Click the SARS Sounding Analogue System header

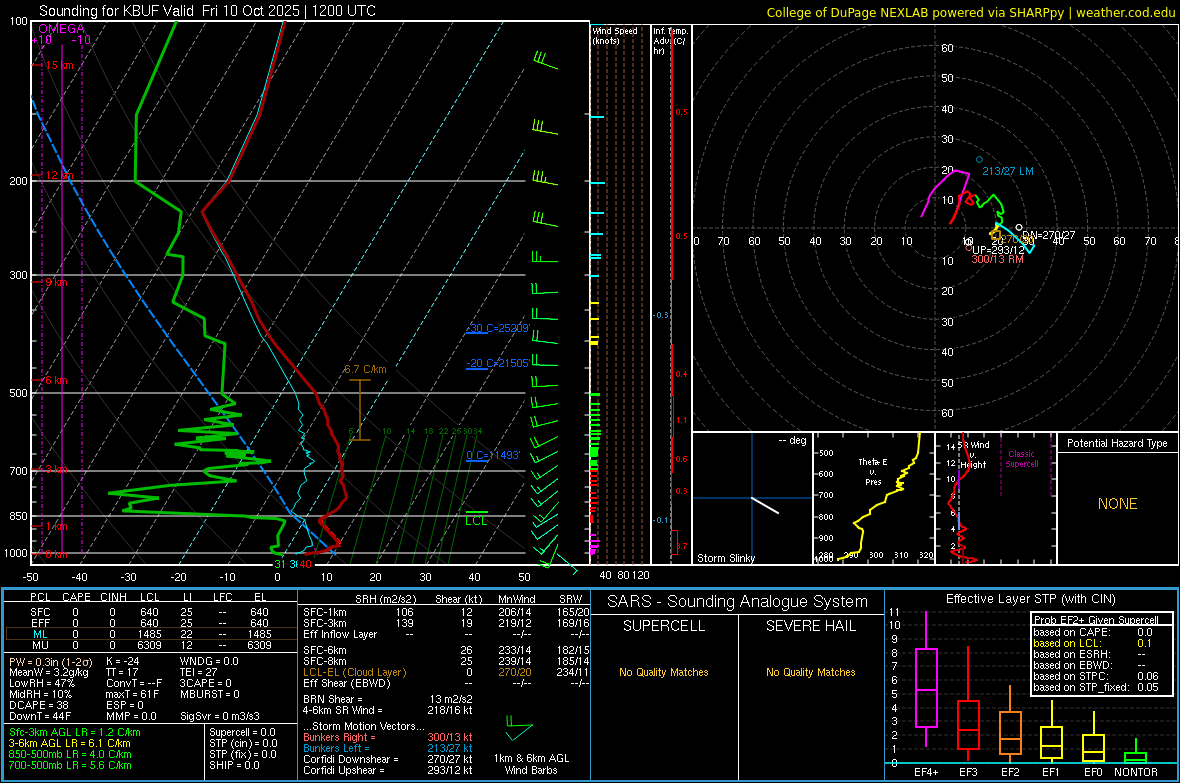(x=737, y=602)
